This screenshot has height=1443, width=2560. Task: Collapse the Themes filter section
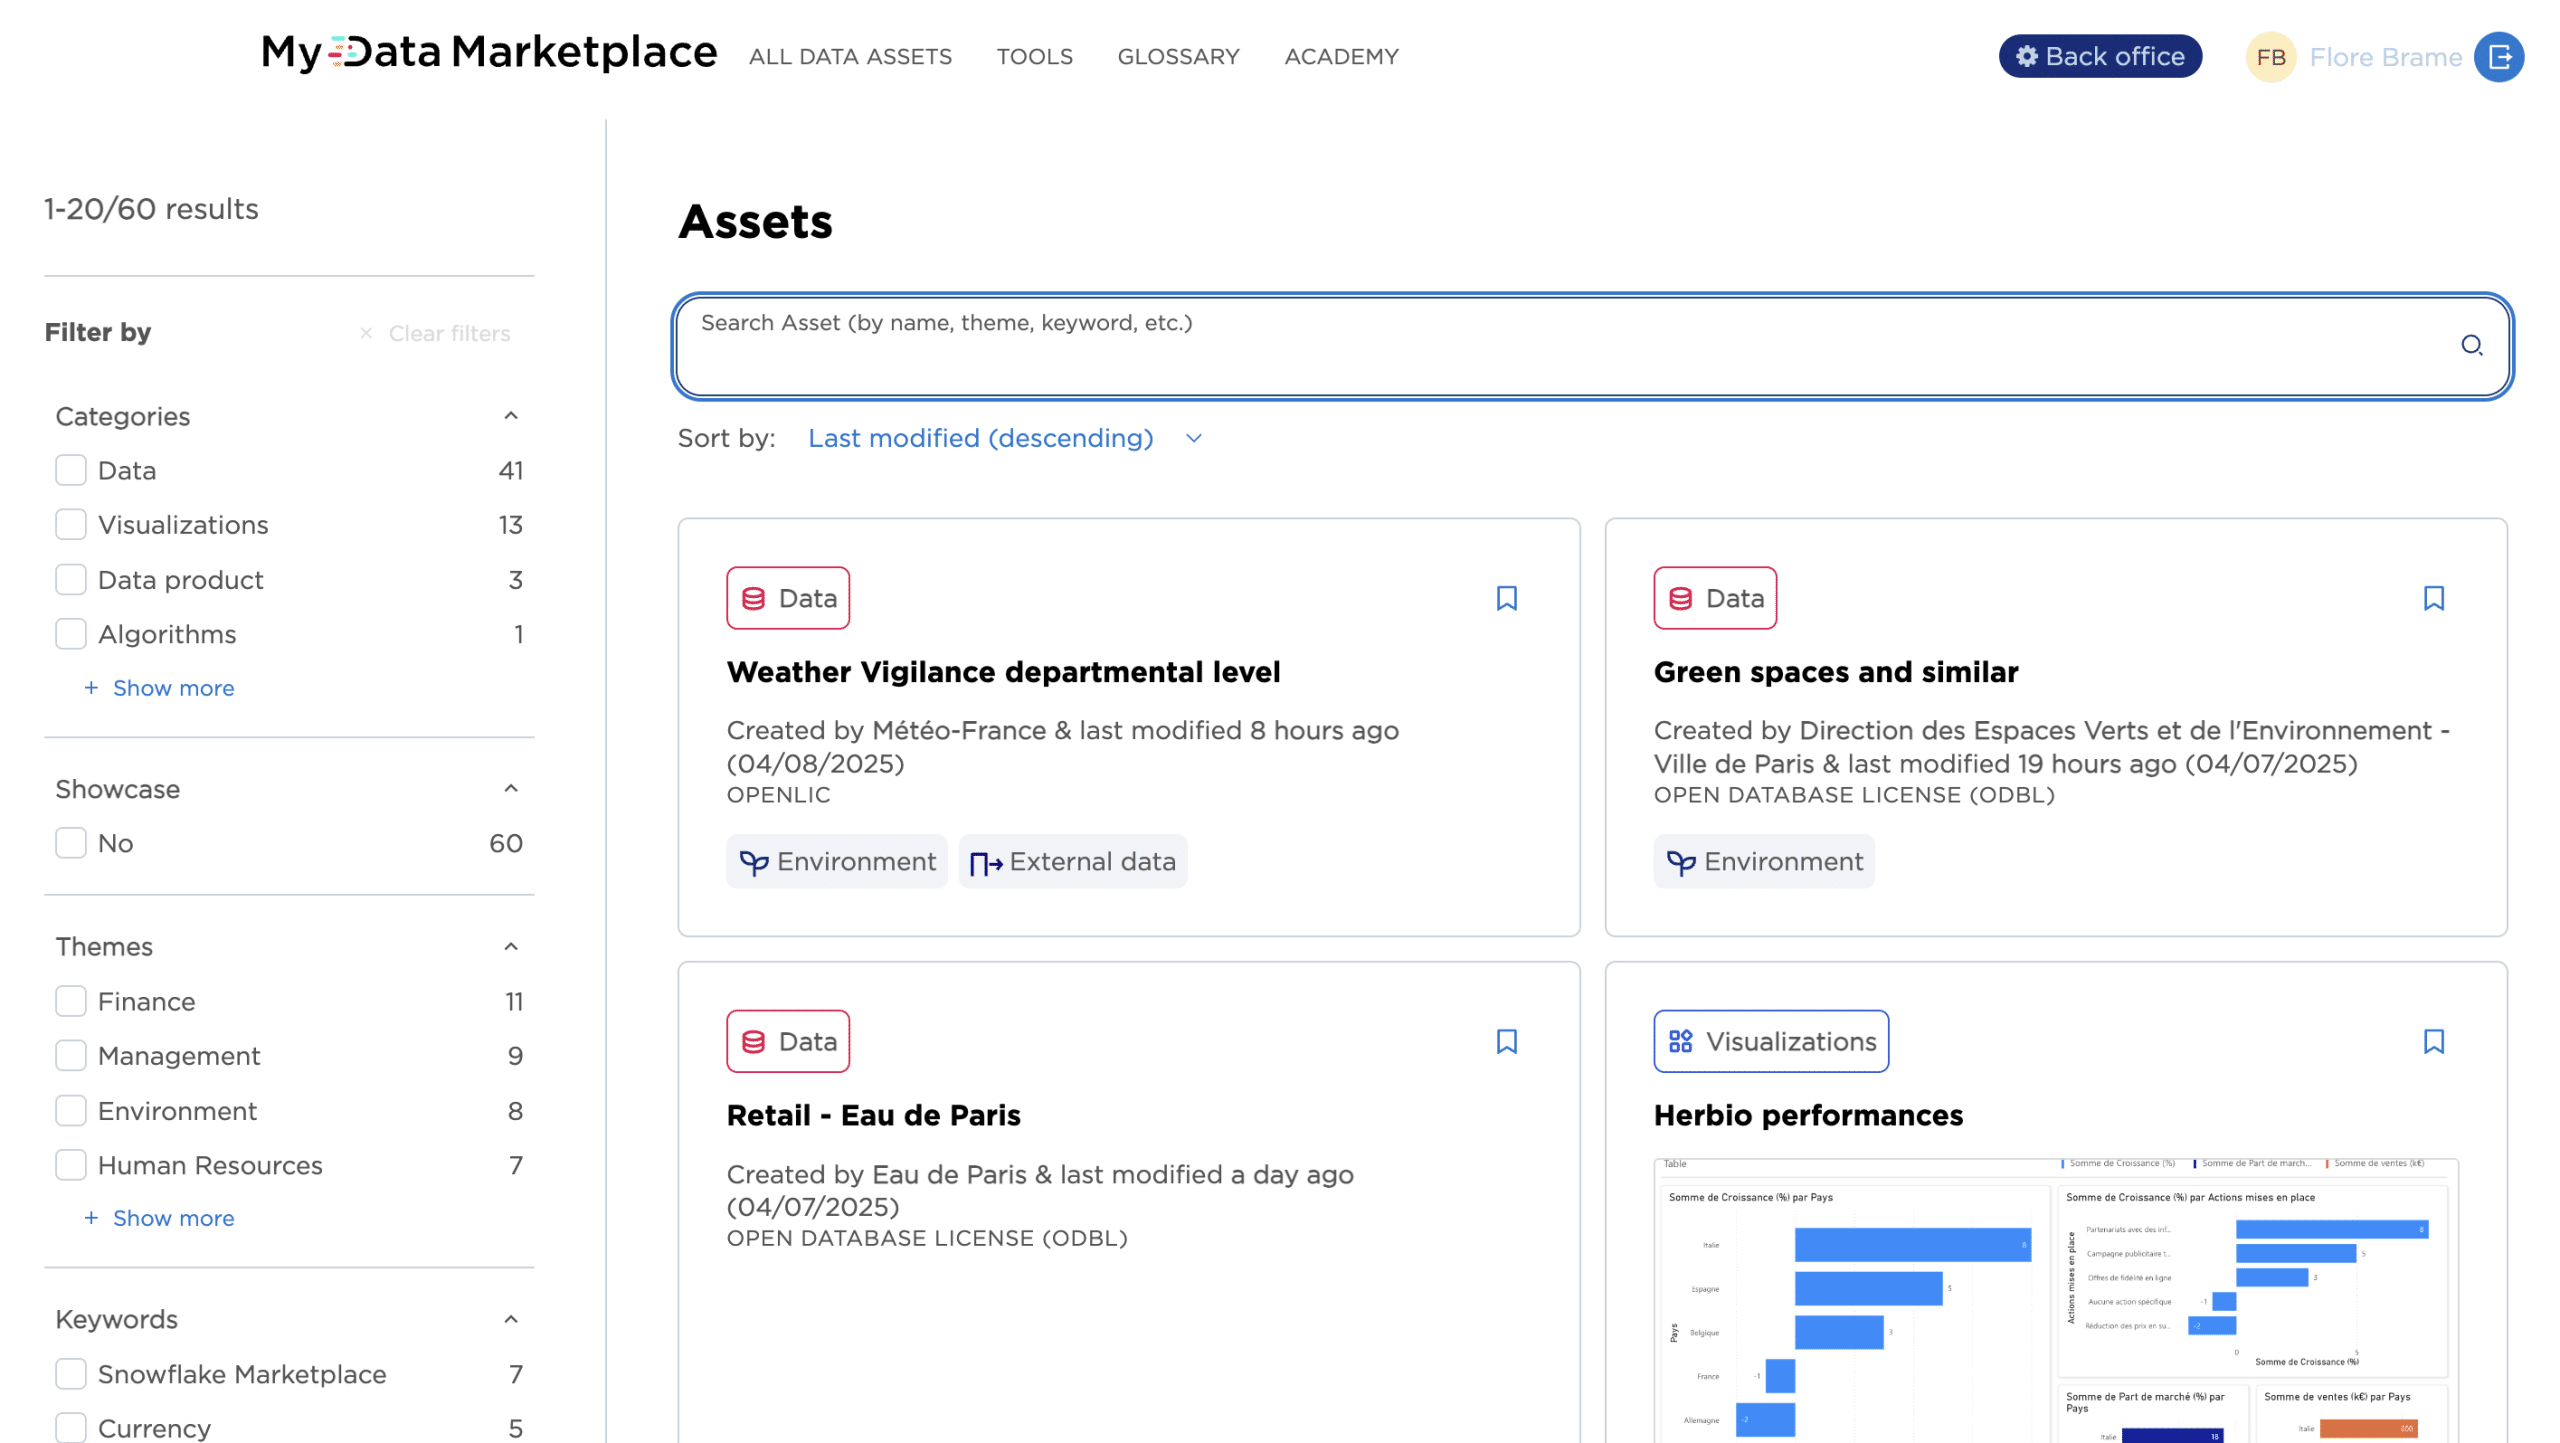(x=511, y=946)
